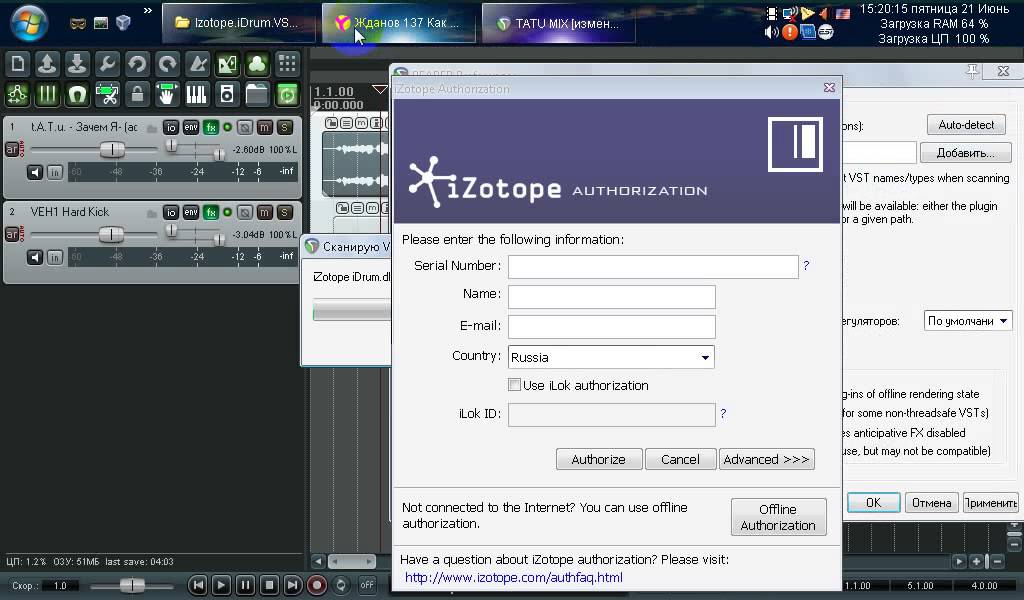Viewport: 1024px width, 600px height.
Task: Click the transport Play button
Action: [x=221, y=585]
